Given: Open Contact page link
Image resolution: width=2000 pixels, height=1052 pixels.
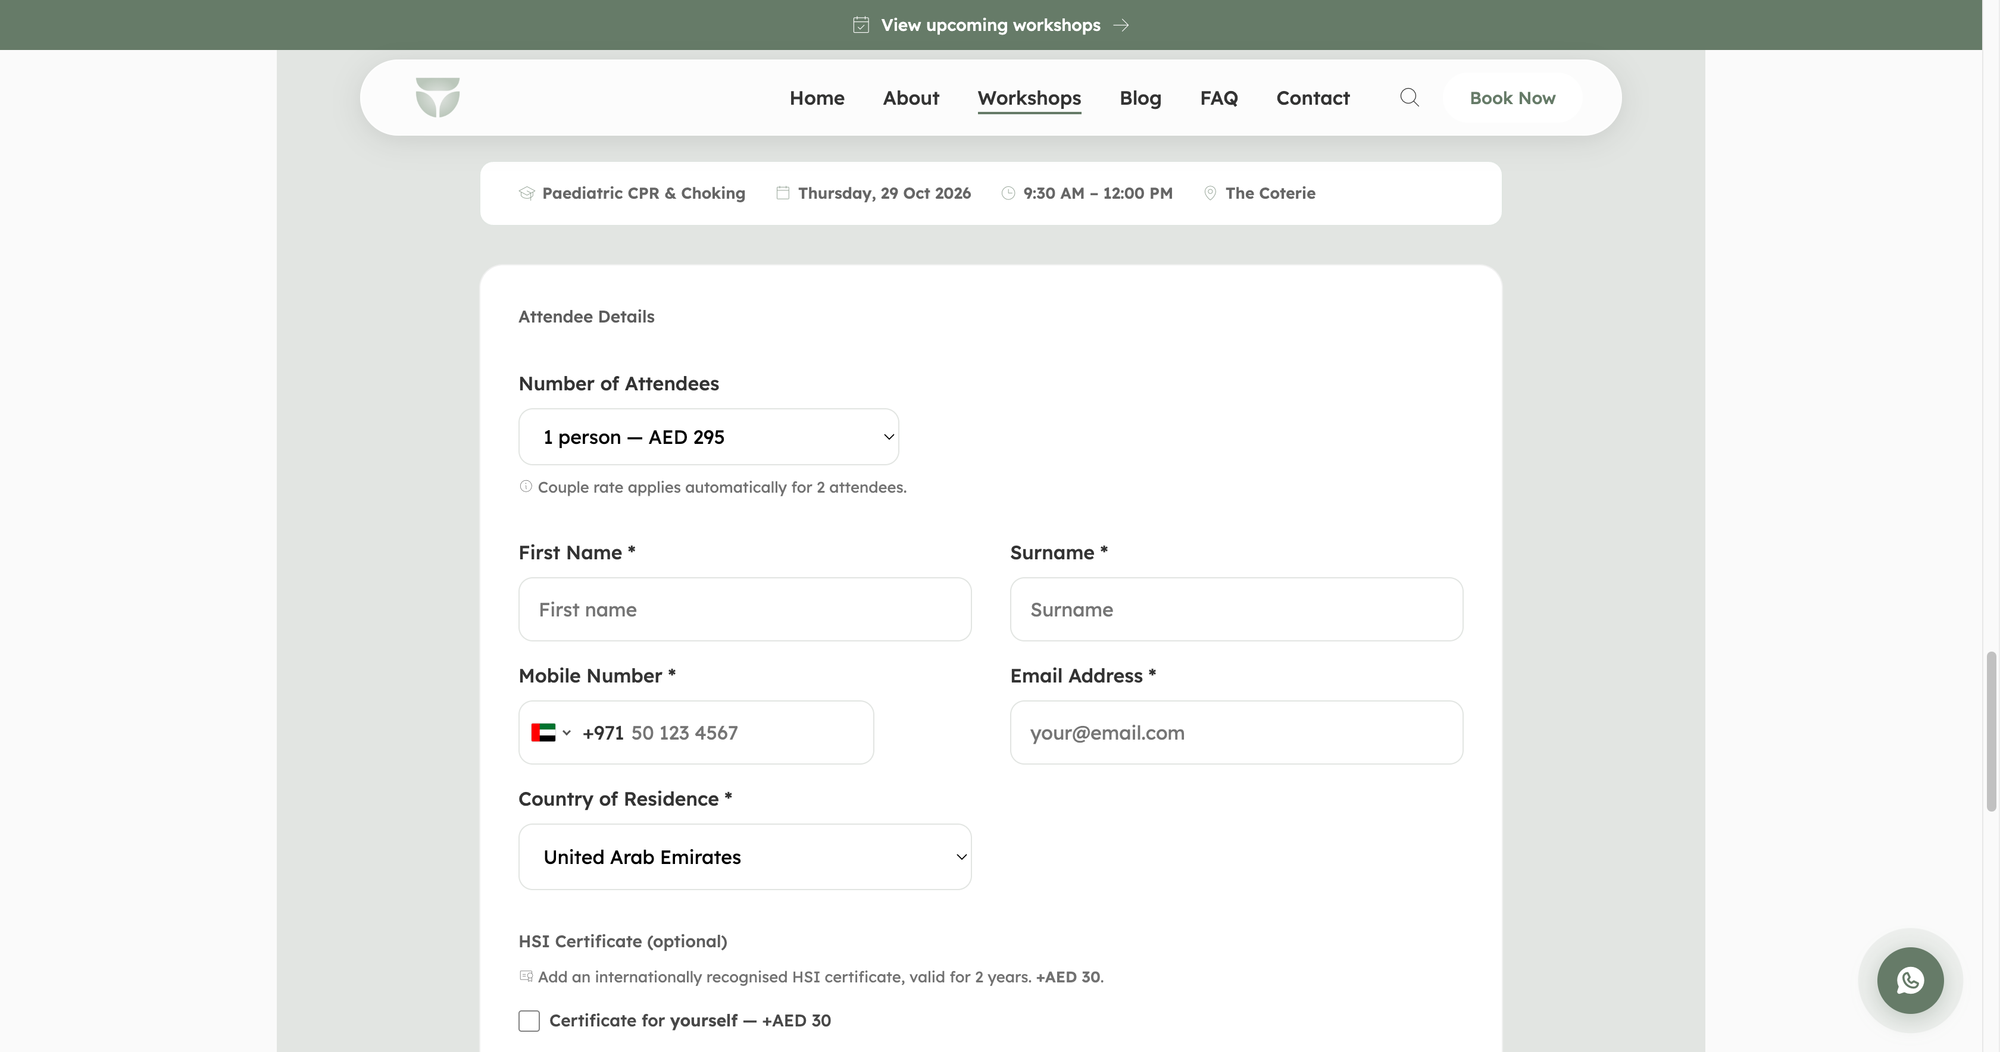Looking at the screenshot, I should [1313, 98].
